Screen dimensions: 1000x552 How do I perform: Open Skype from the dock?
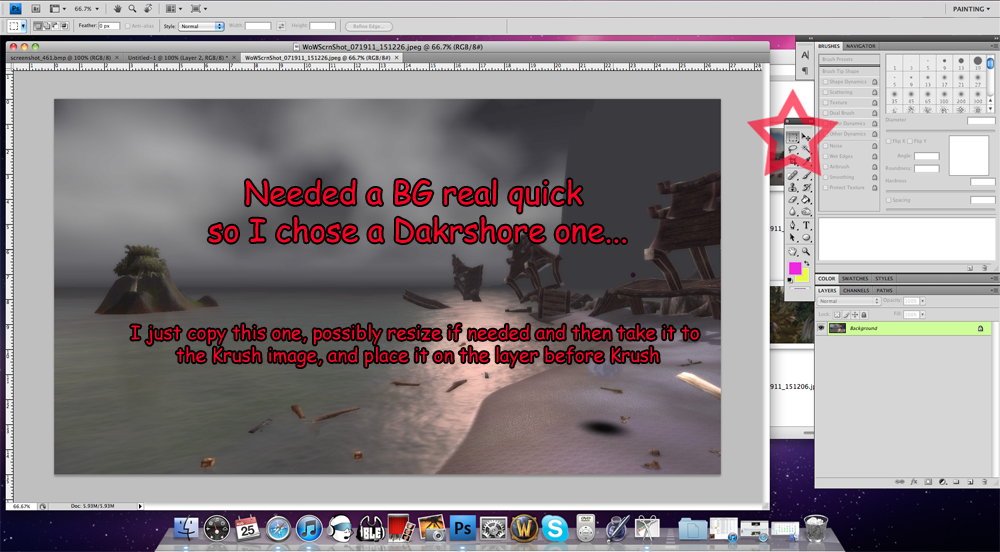coord(555,528)
